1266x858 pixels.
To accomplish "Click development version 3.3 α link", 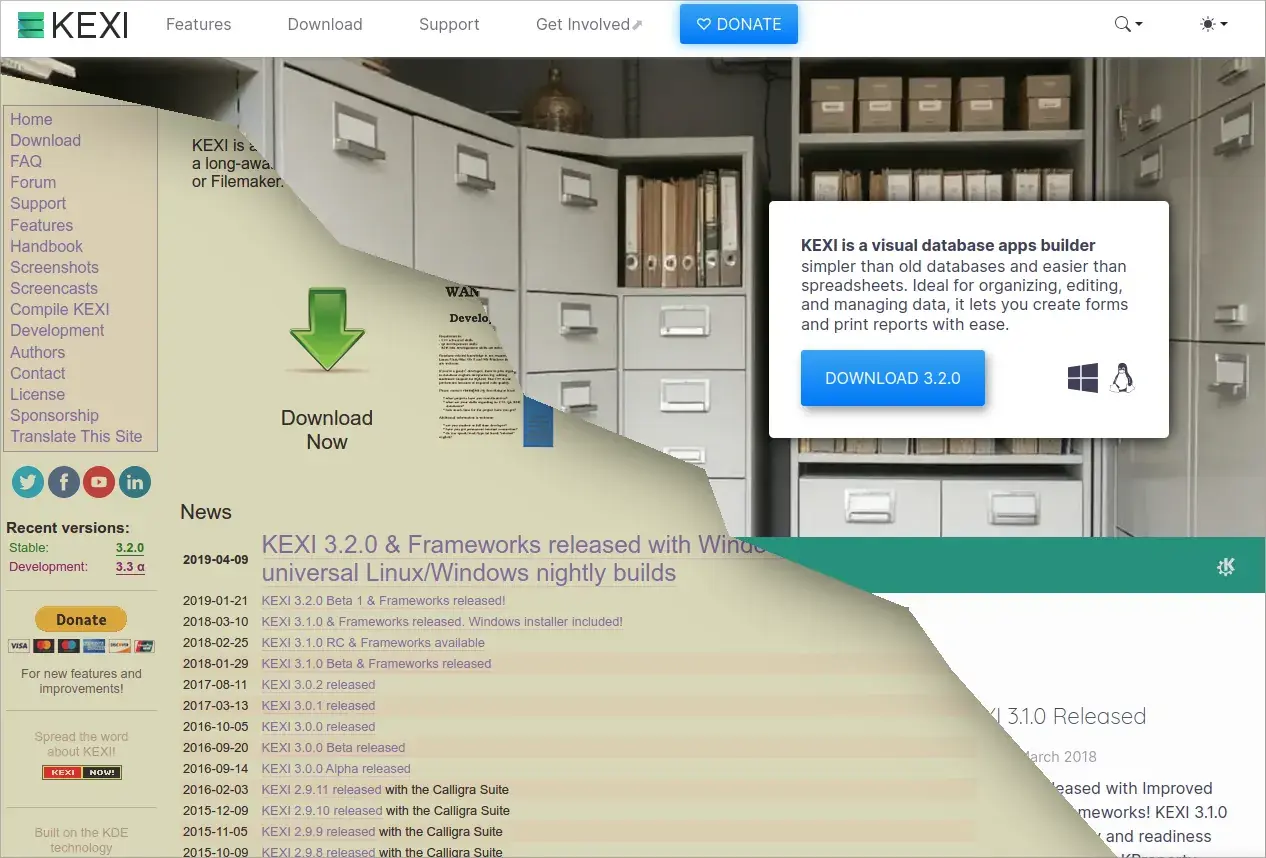I will (130, 567).
